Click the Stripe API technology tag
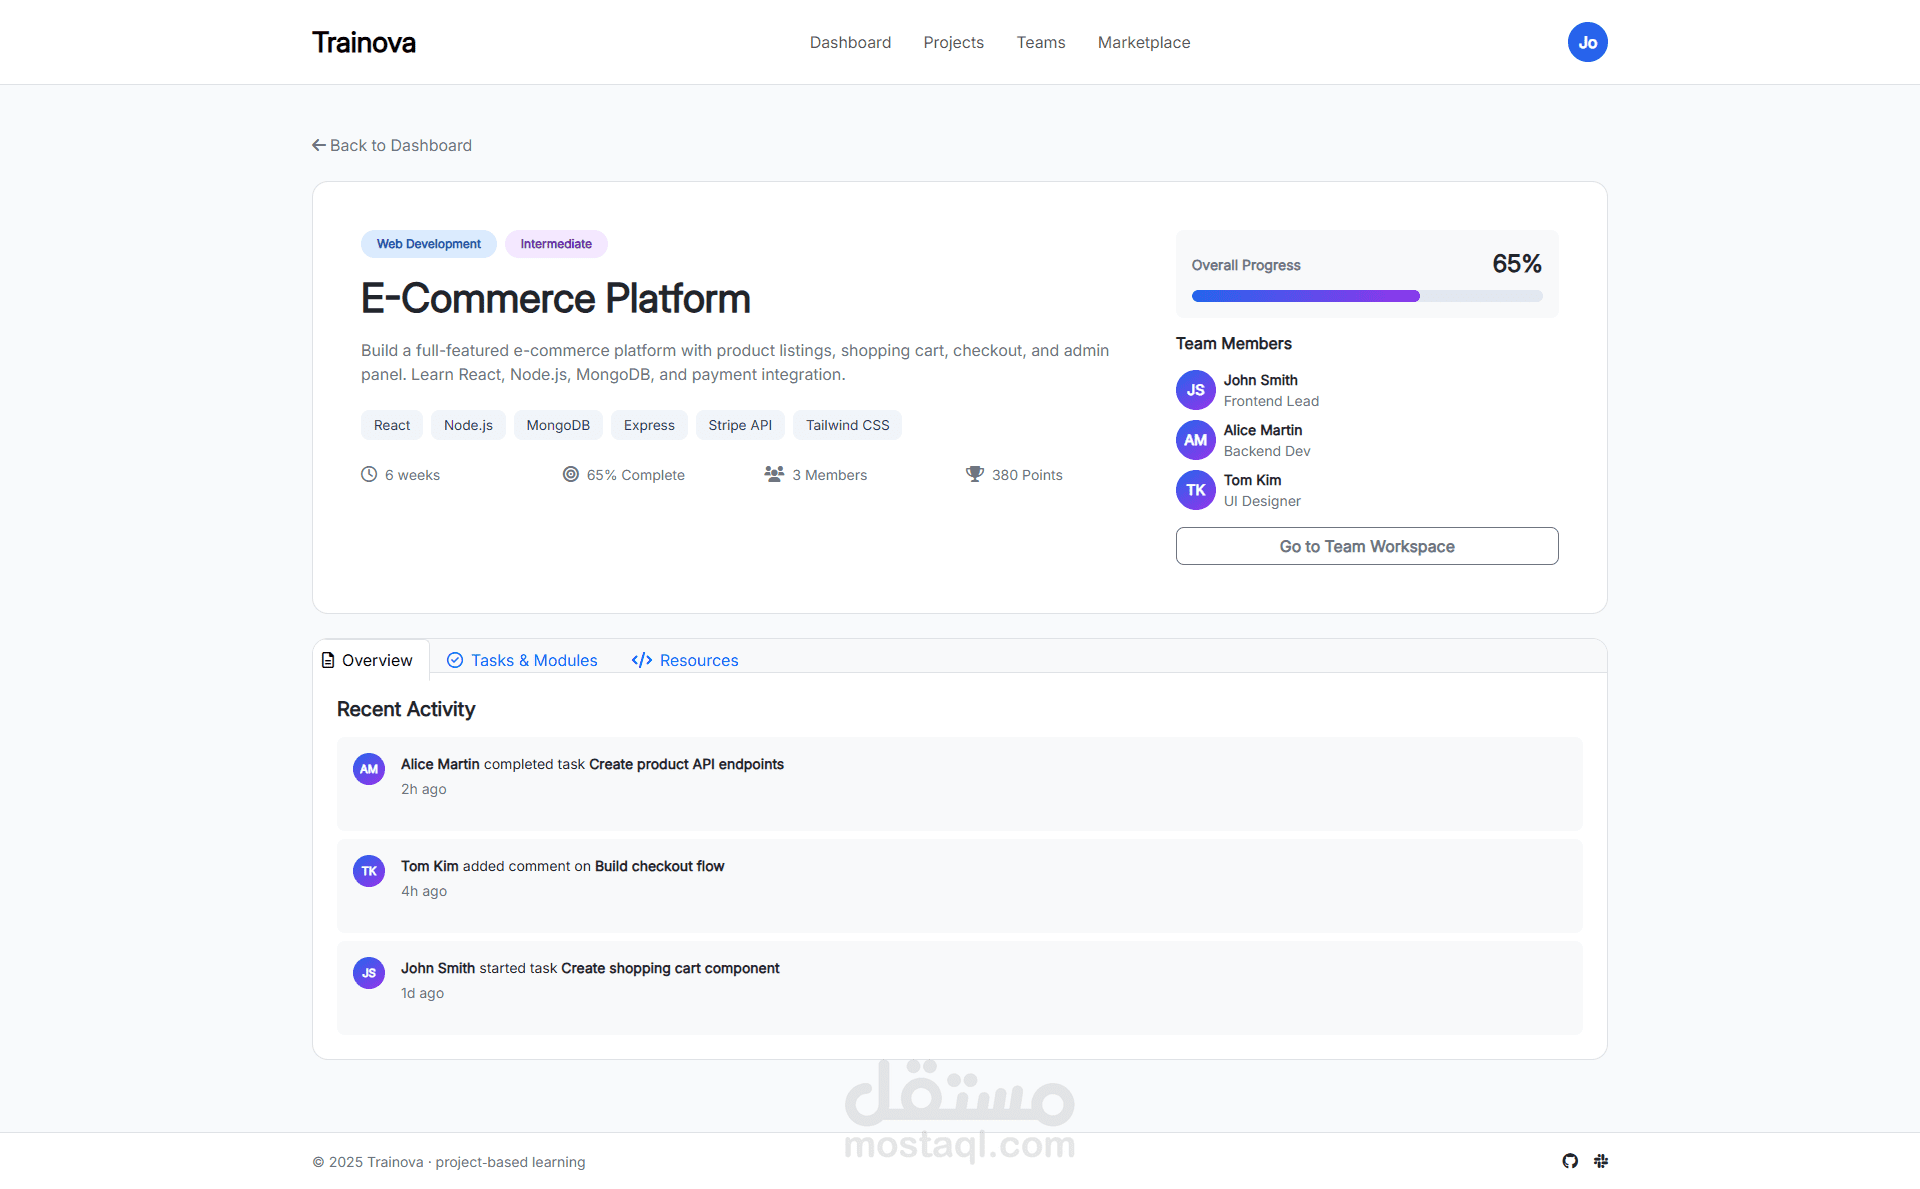This screenshot has width=1920, height=1189. 740,425
